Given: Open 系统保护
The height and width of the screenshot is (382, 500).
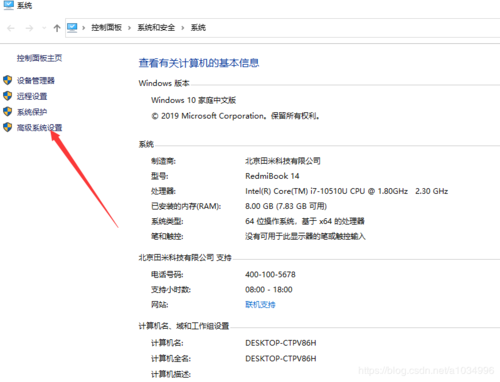Looking at the screenshot, I should pyautogui.click(x=32, y=112).
